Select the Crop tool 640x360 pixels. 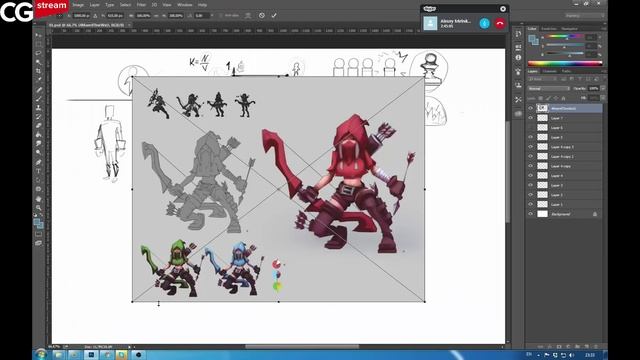click(38, 71)
